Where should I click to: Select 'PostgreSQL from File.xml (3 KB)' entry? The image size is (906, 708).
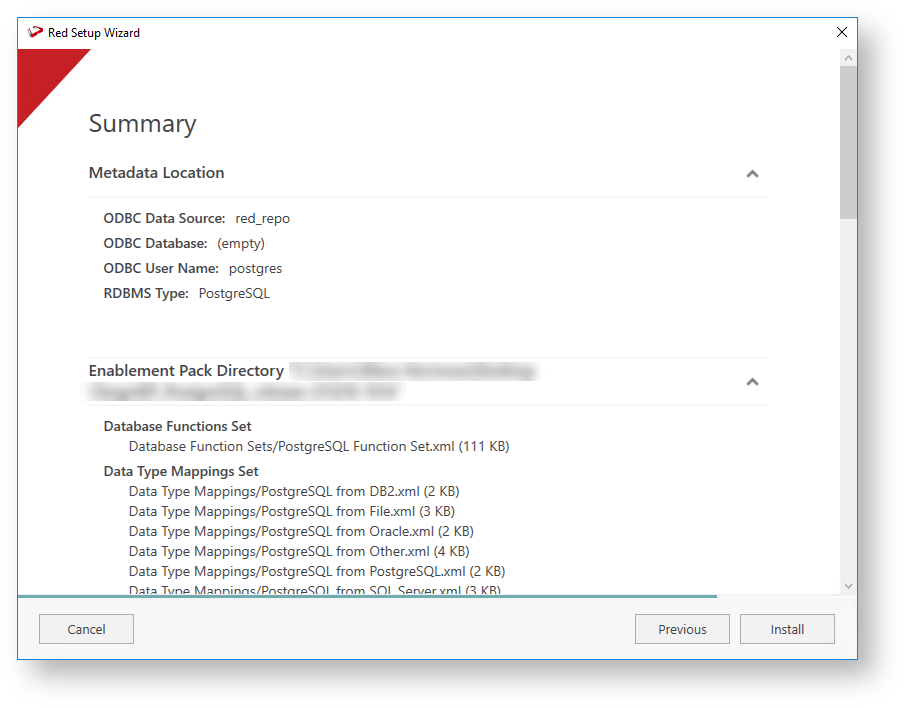[292, 511]
